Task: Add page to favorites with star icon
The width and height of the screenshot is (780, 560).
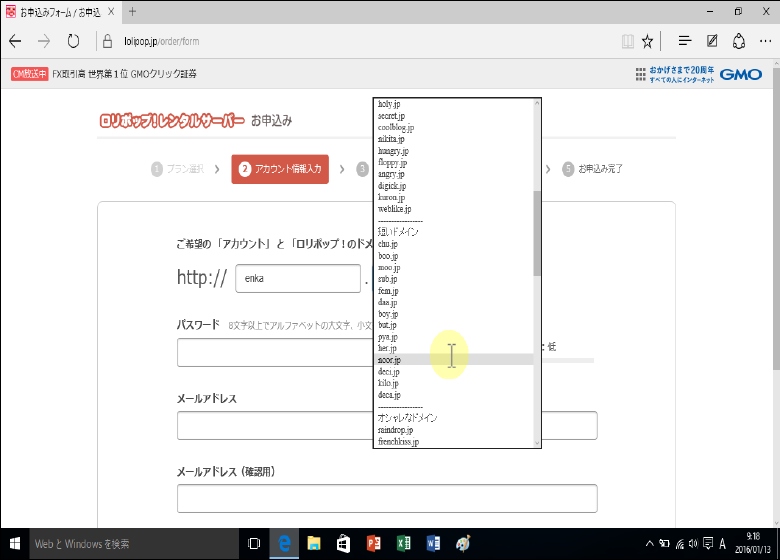Action: 647,41
